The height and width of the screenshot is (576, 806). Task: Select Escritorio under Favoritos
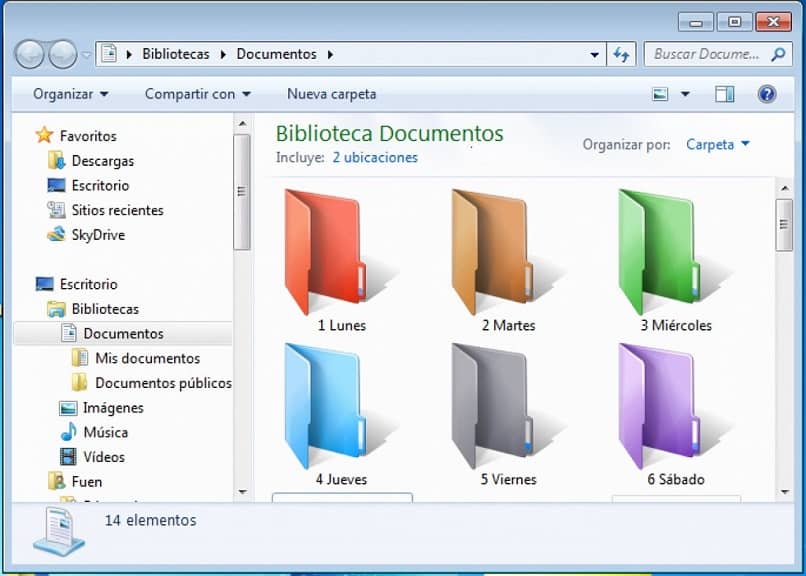pos(100,185)
